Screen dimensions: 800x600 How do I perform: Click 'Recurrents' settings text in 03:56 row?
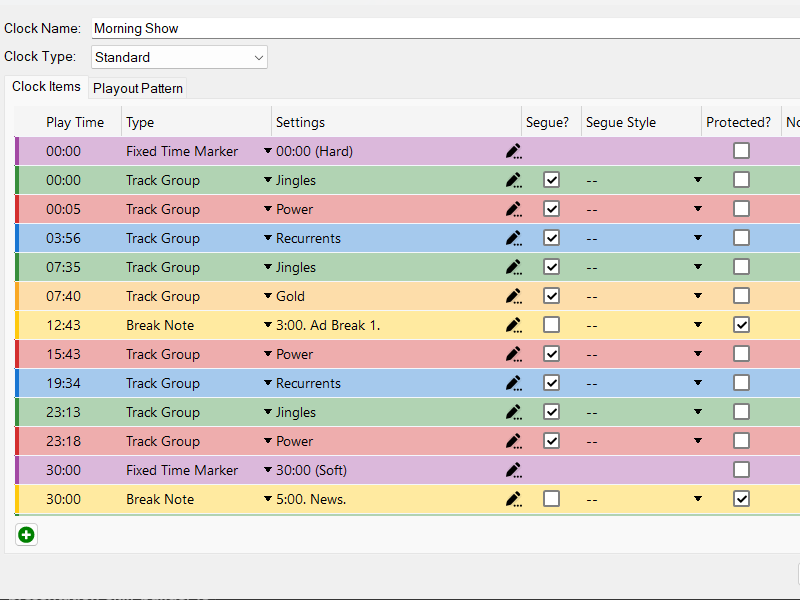[x=308, y=238]
